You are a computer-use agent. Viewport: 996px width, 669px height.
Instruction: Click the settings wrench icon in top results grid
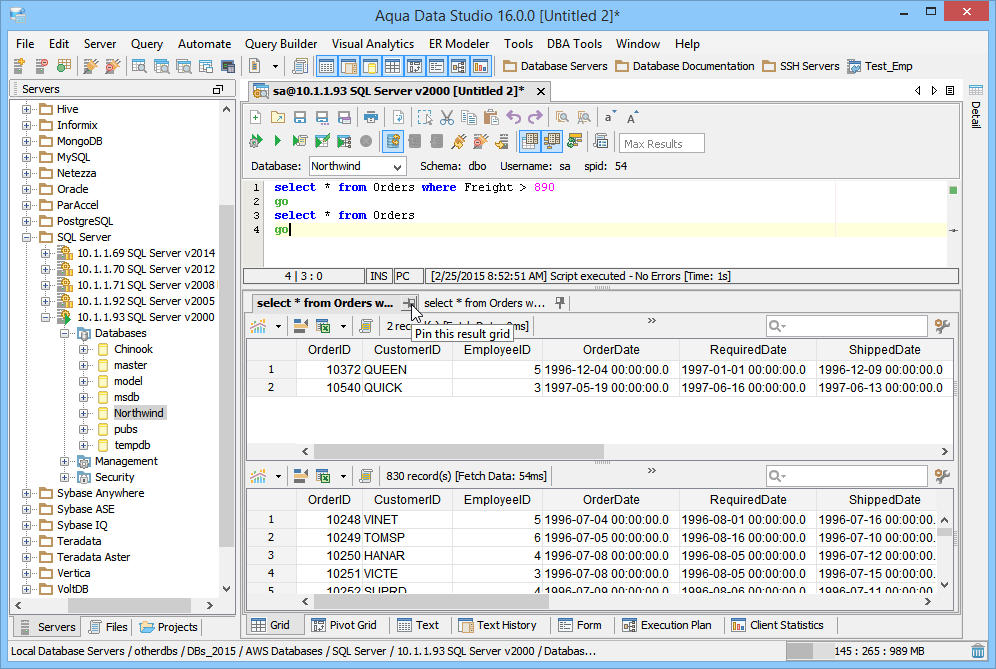point(942,326)
